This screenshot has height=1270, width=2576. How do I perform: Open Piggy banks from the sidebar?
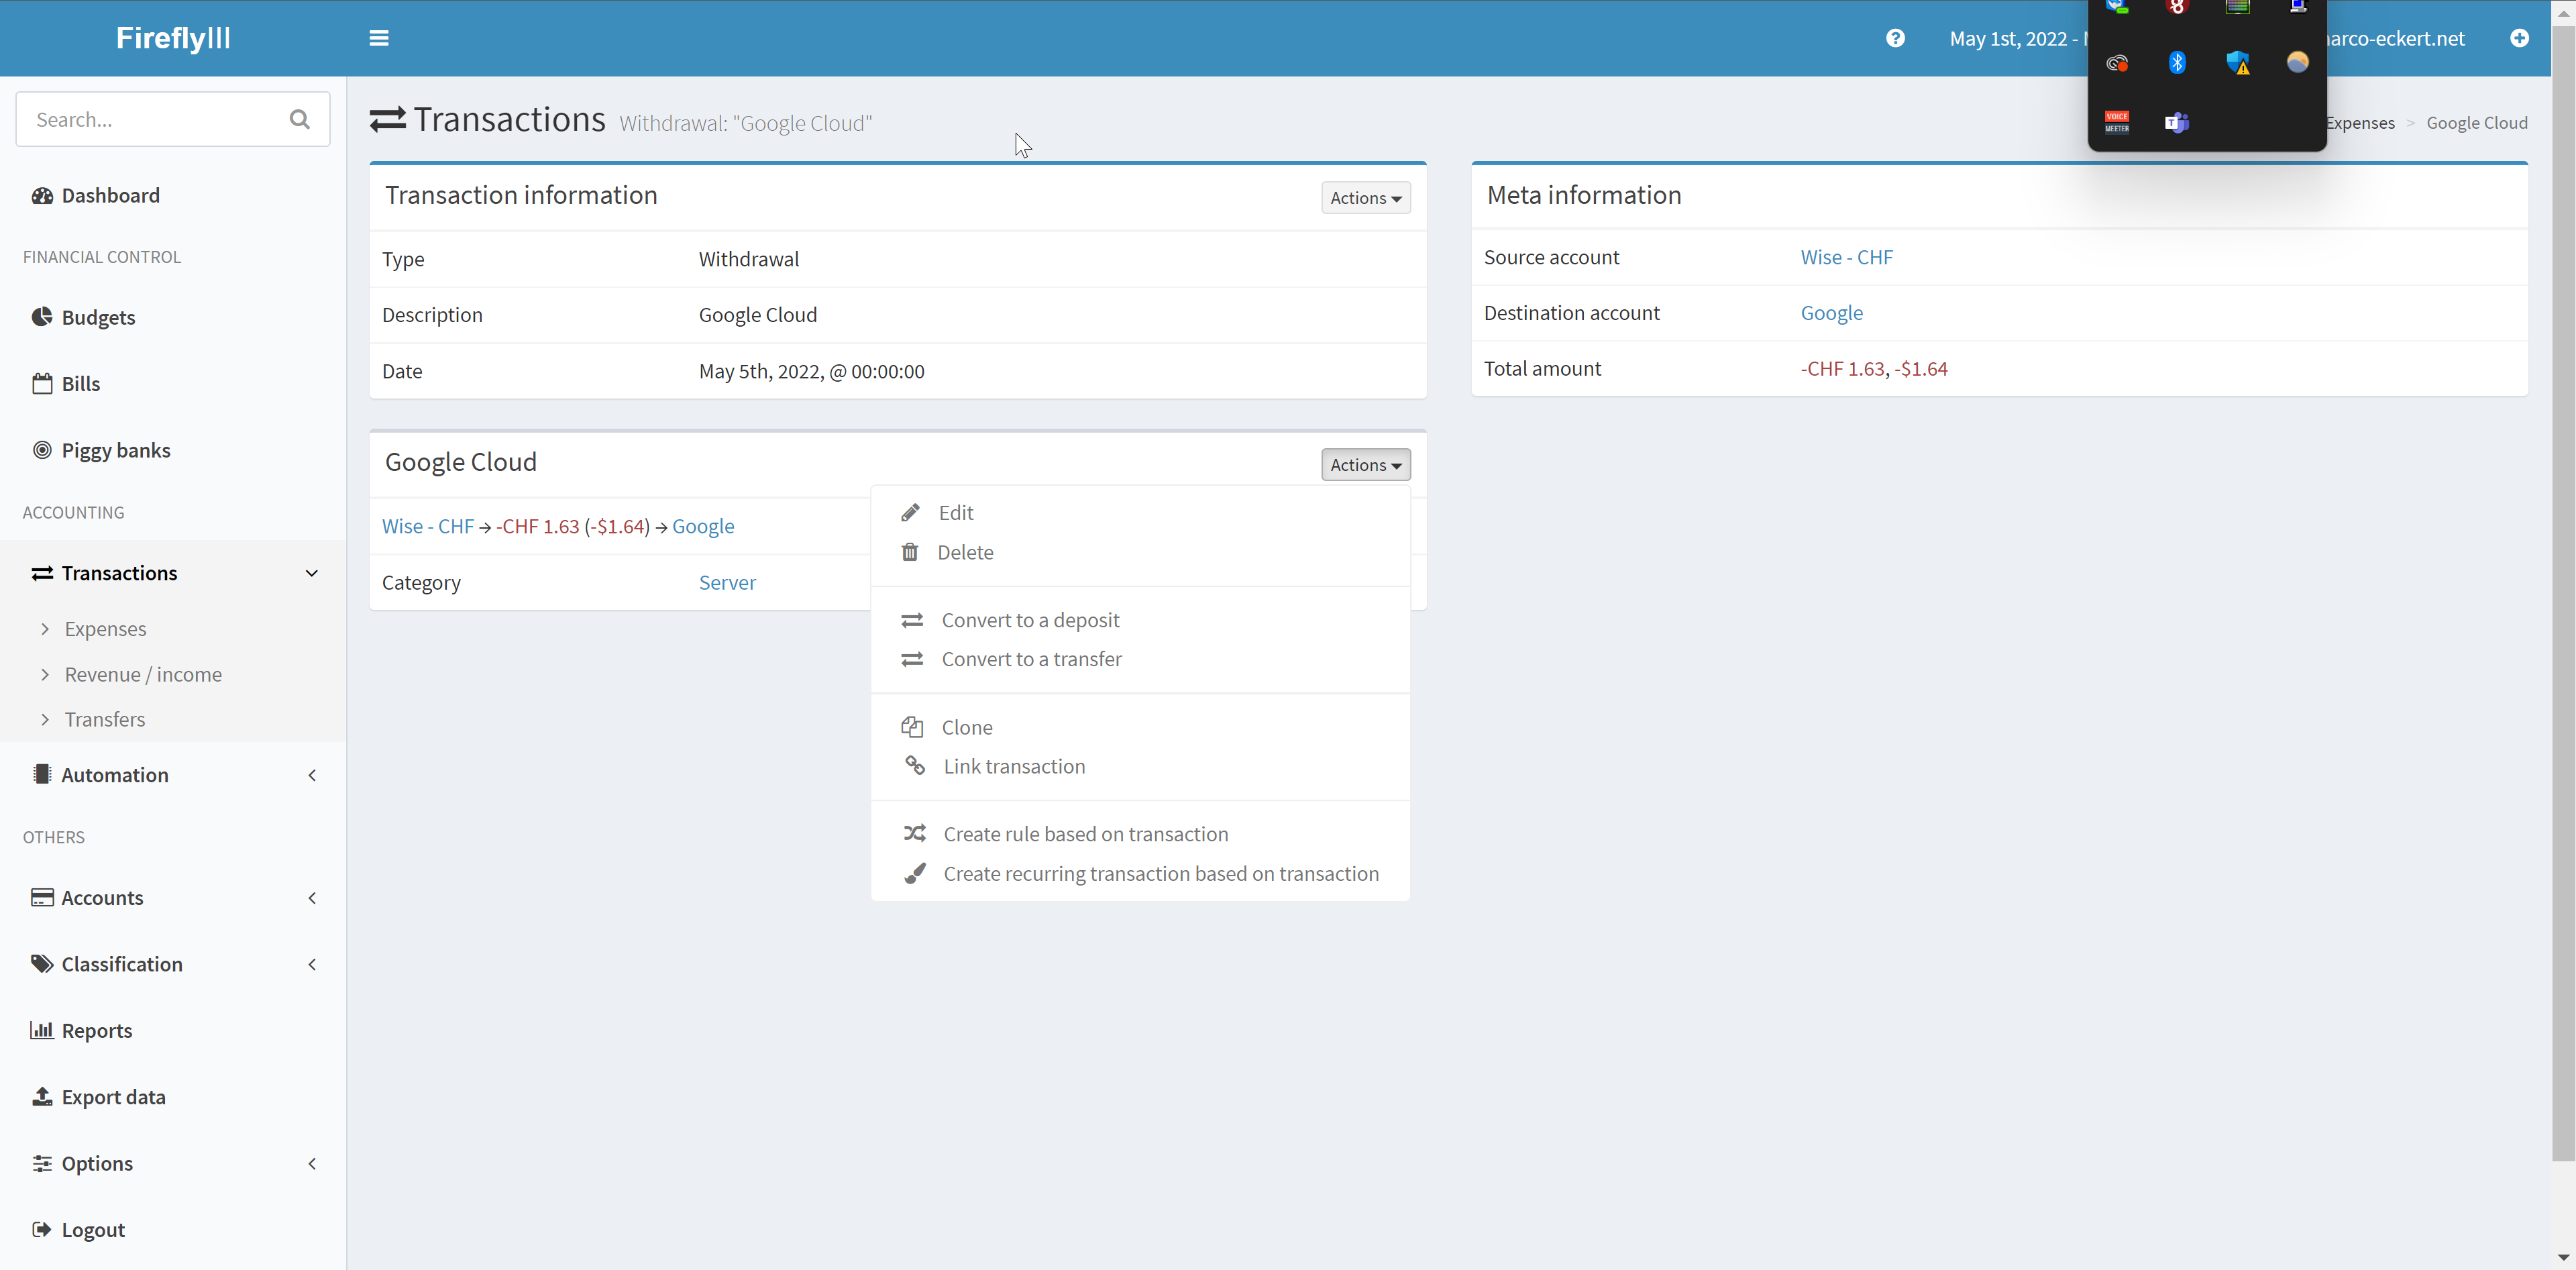[x=115, y=449]
